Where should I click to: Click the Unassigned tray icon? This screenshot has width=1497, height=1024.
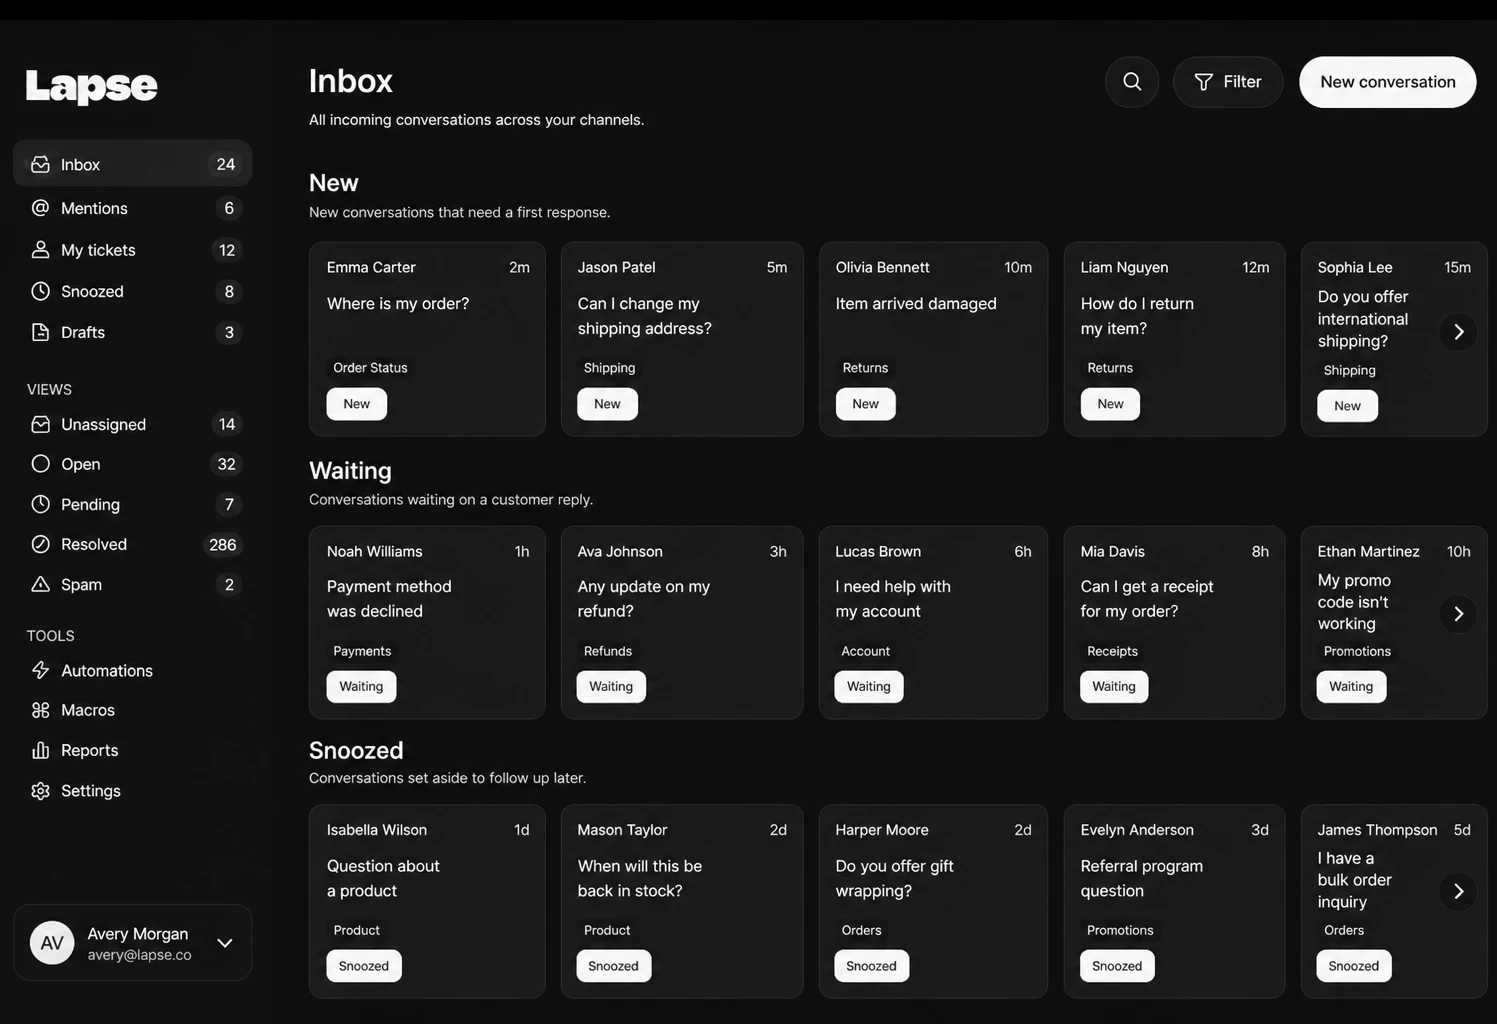[x=40, y=424]
